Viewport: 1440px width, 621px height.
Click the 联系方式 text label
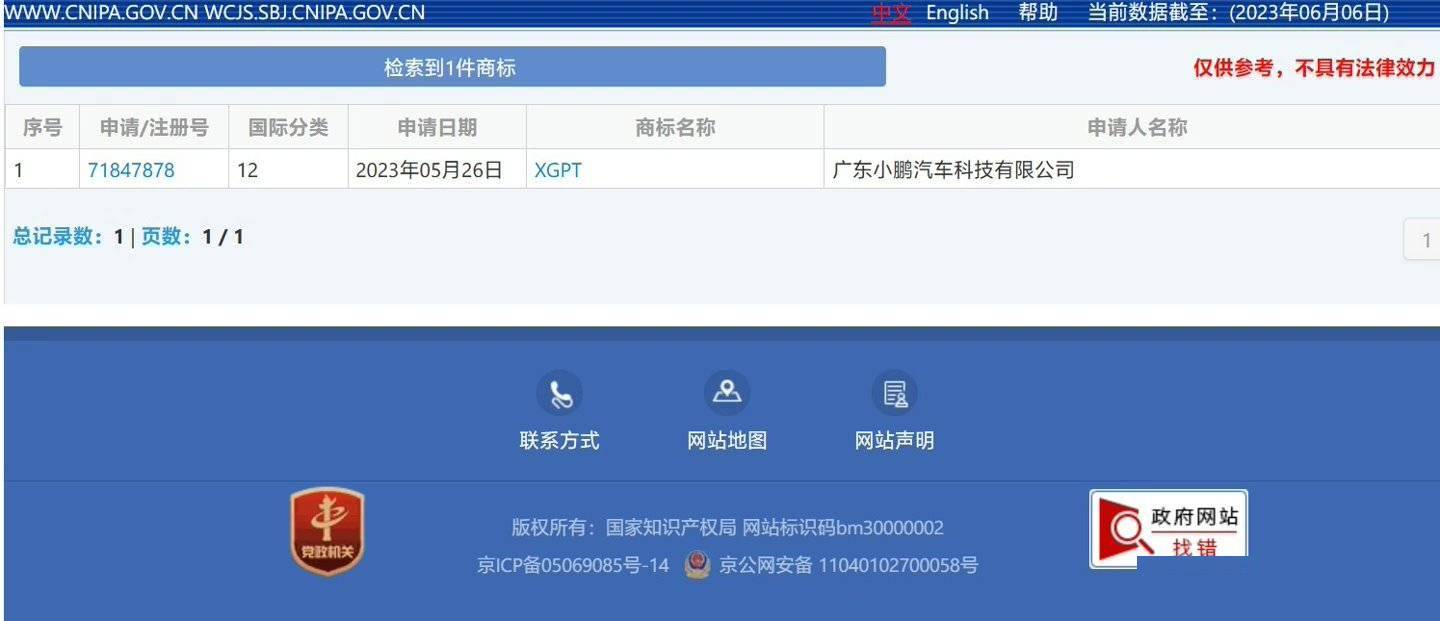[x=559, y=440]
